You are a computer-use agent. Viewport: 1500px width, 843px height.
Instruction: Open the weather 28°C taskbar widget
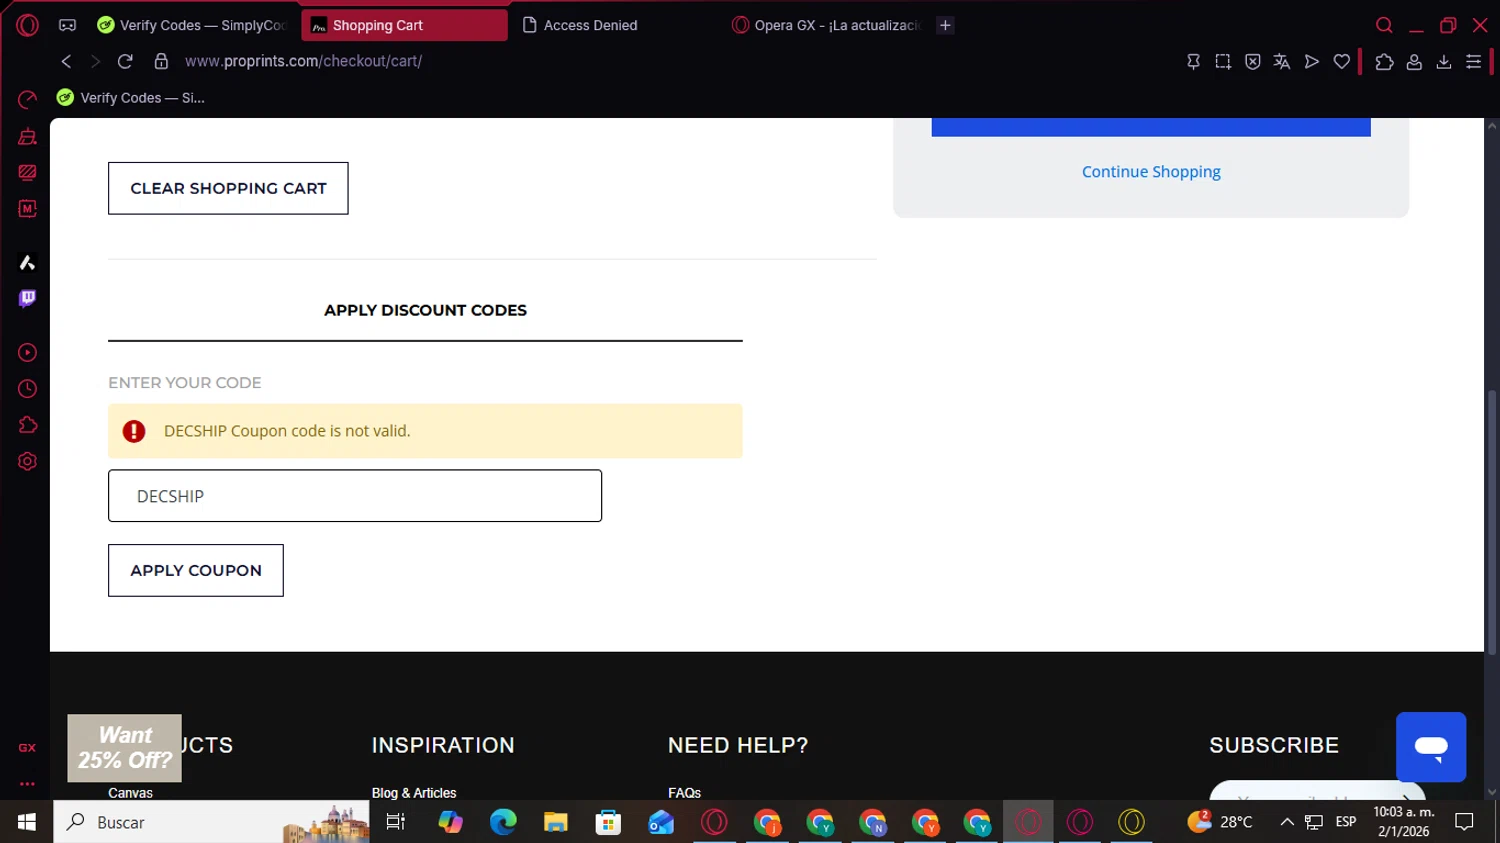[1220, 822]
